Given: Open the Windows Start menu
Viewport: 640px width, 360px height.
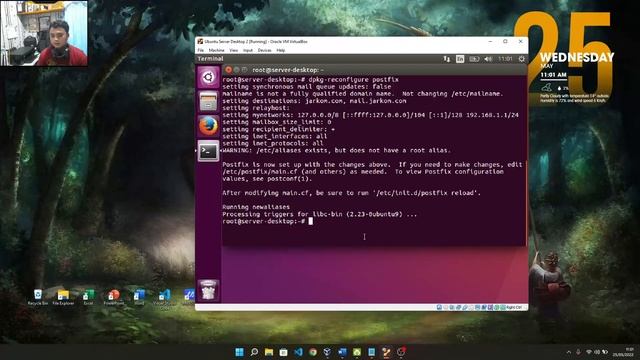Looking at the screenshot, I should (240, 352).
